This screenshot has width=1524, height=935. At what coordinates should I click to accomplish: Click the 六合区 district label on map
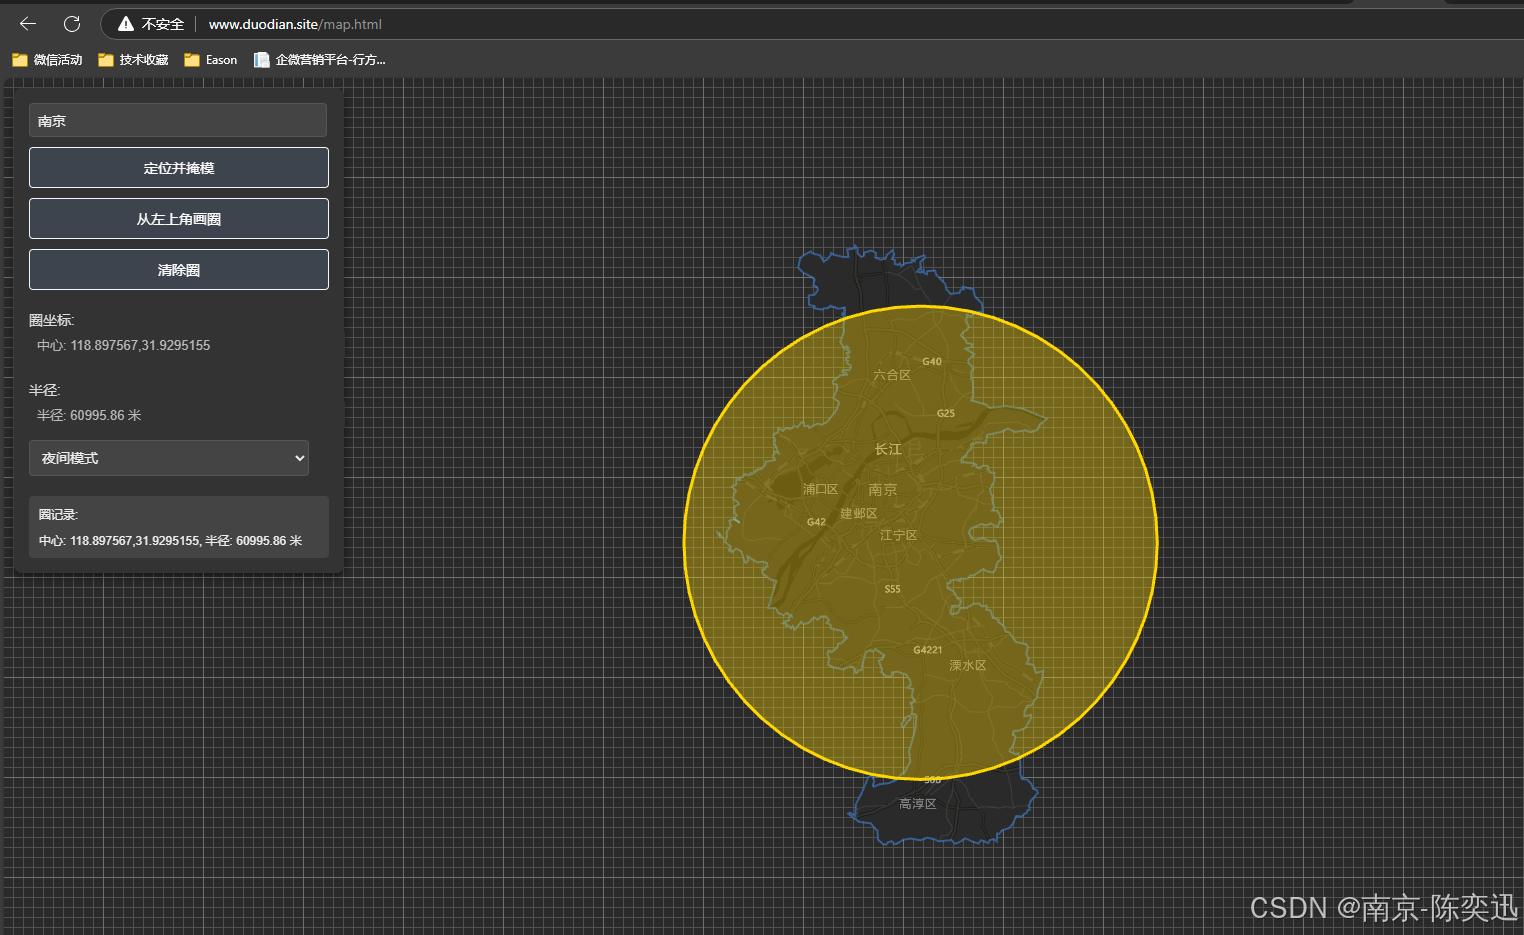pyautogui.click(x=892, y=375)
